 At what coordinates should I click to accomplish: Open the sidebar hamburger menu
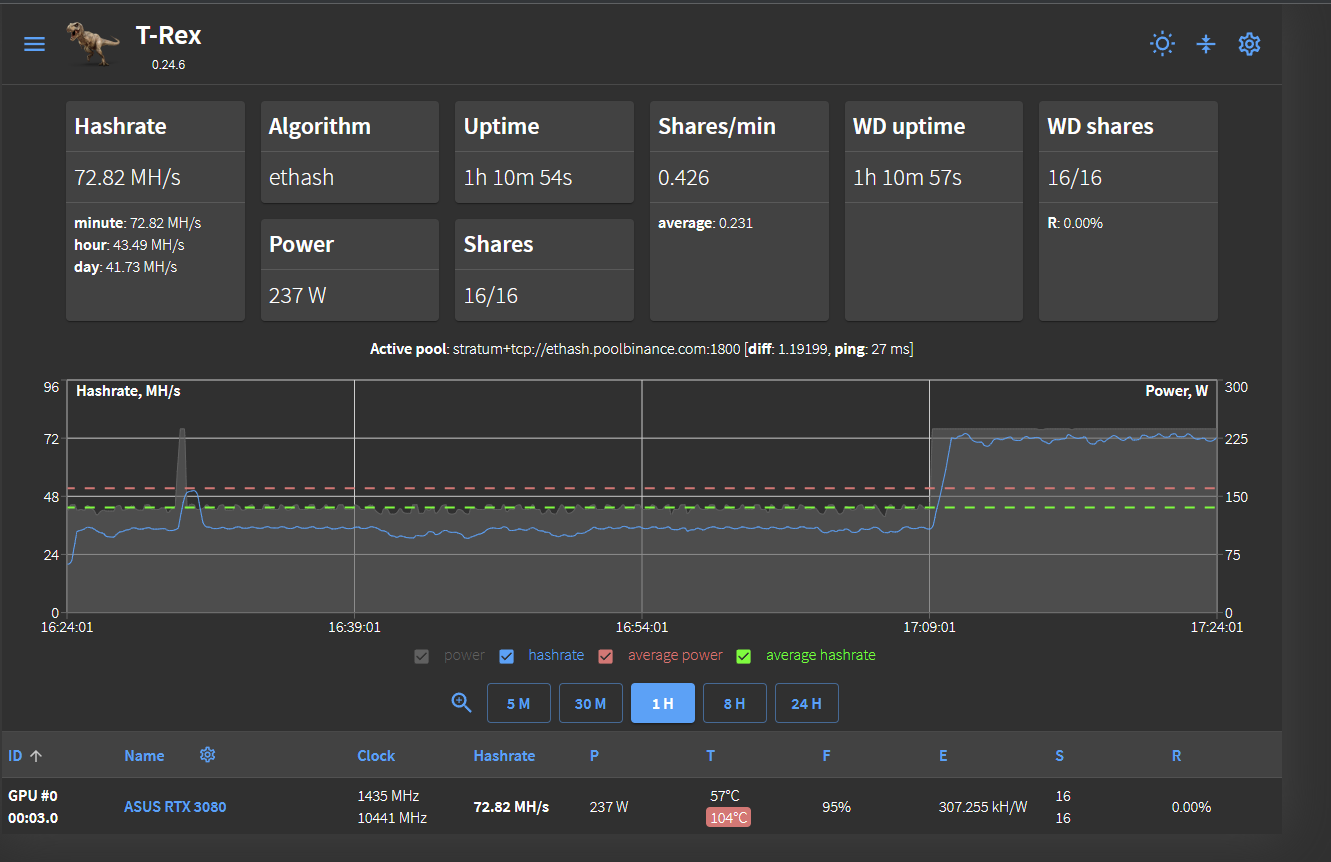34,44
